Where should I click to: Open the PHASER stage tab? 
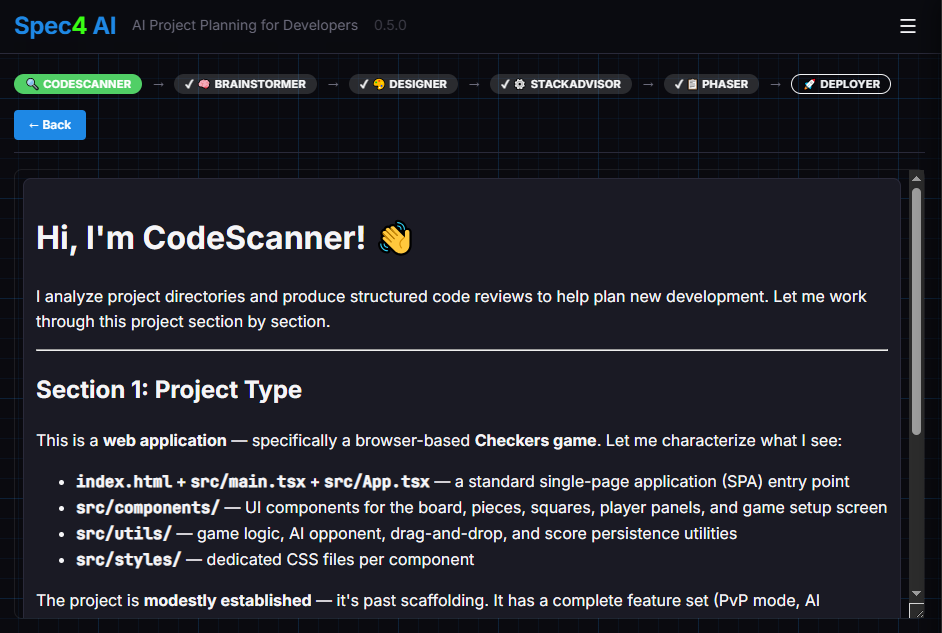point(711,84)
